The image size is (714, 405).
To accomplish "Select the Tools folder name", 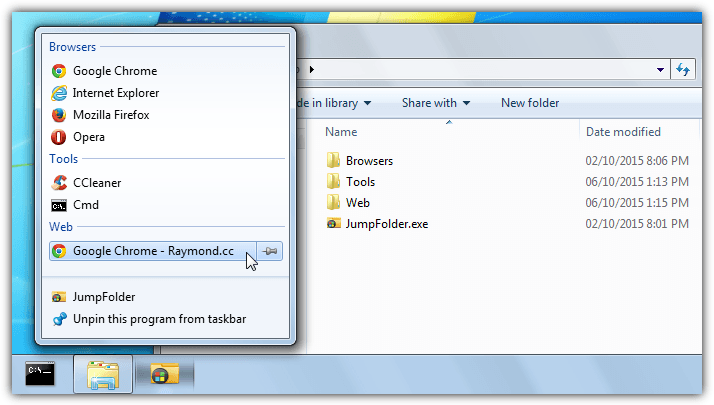I will click(x=360, y=182).
